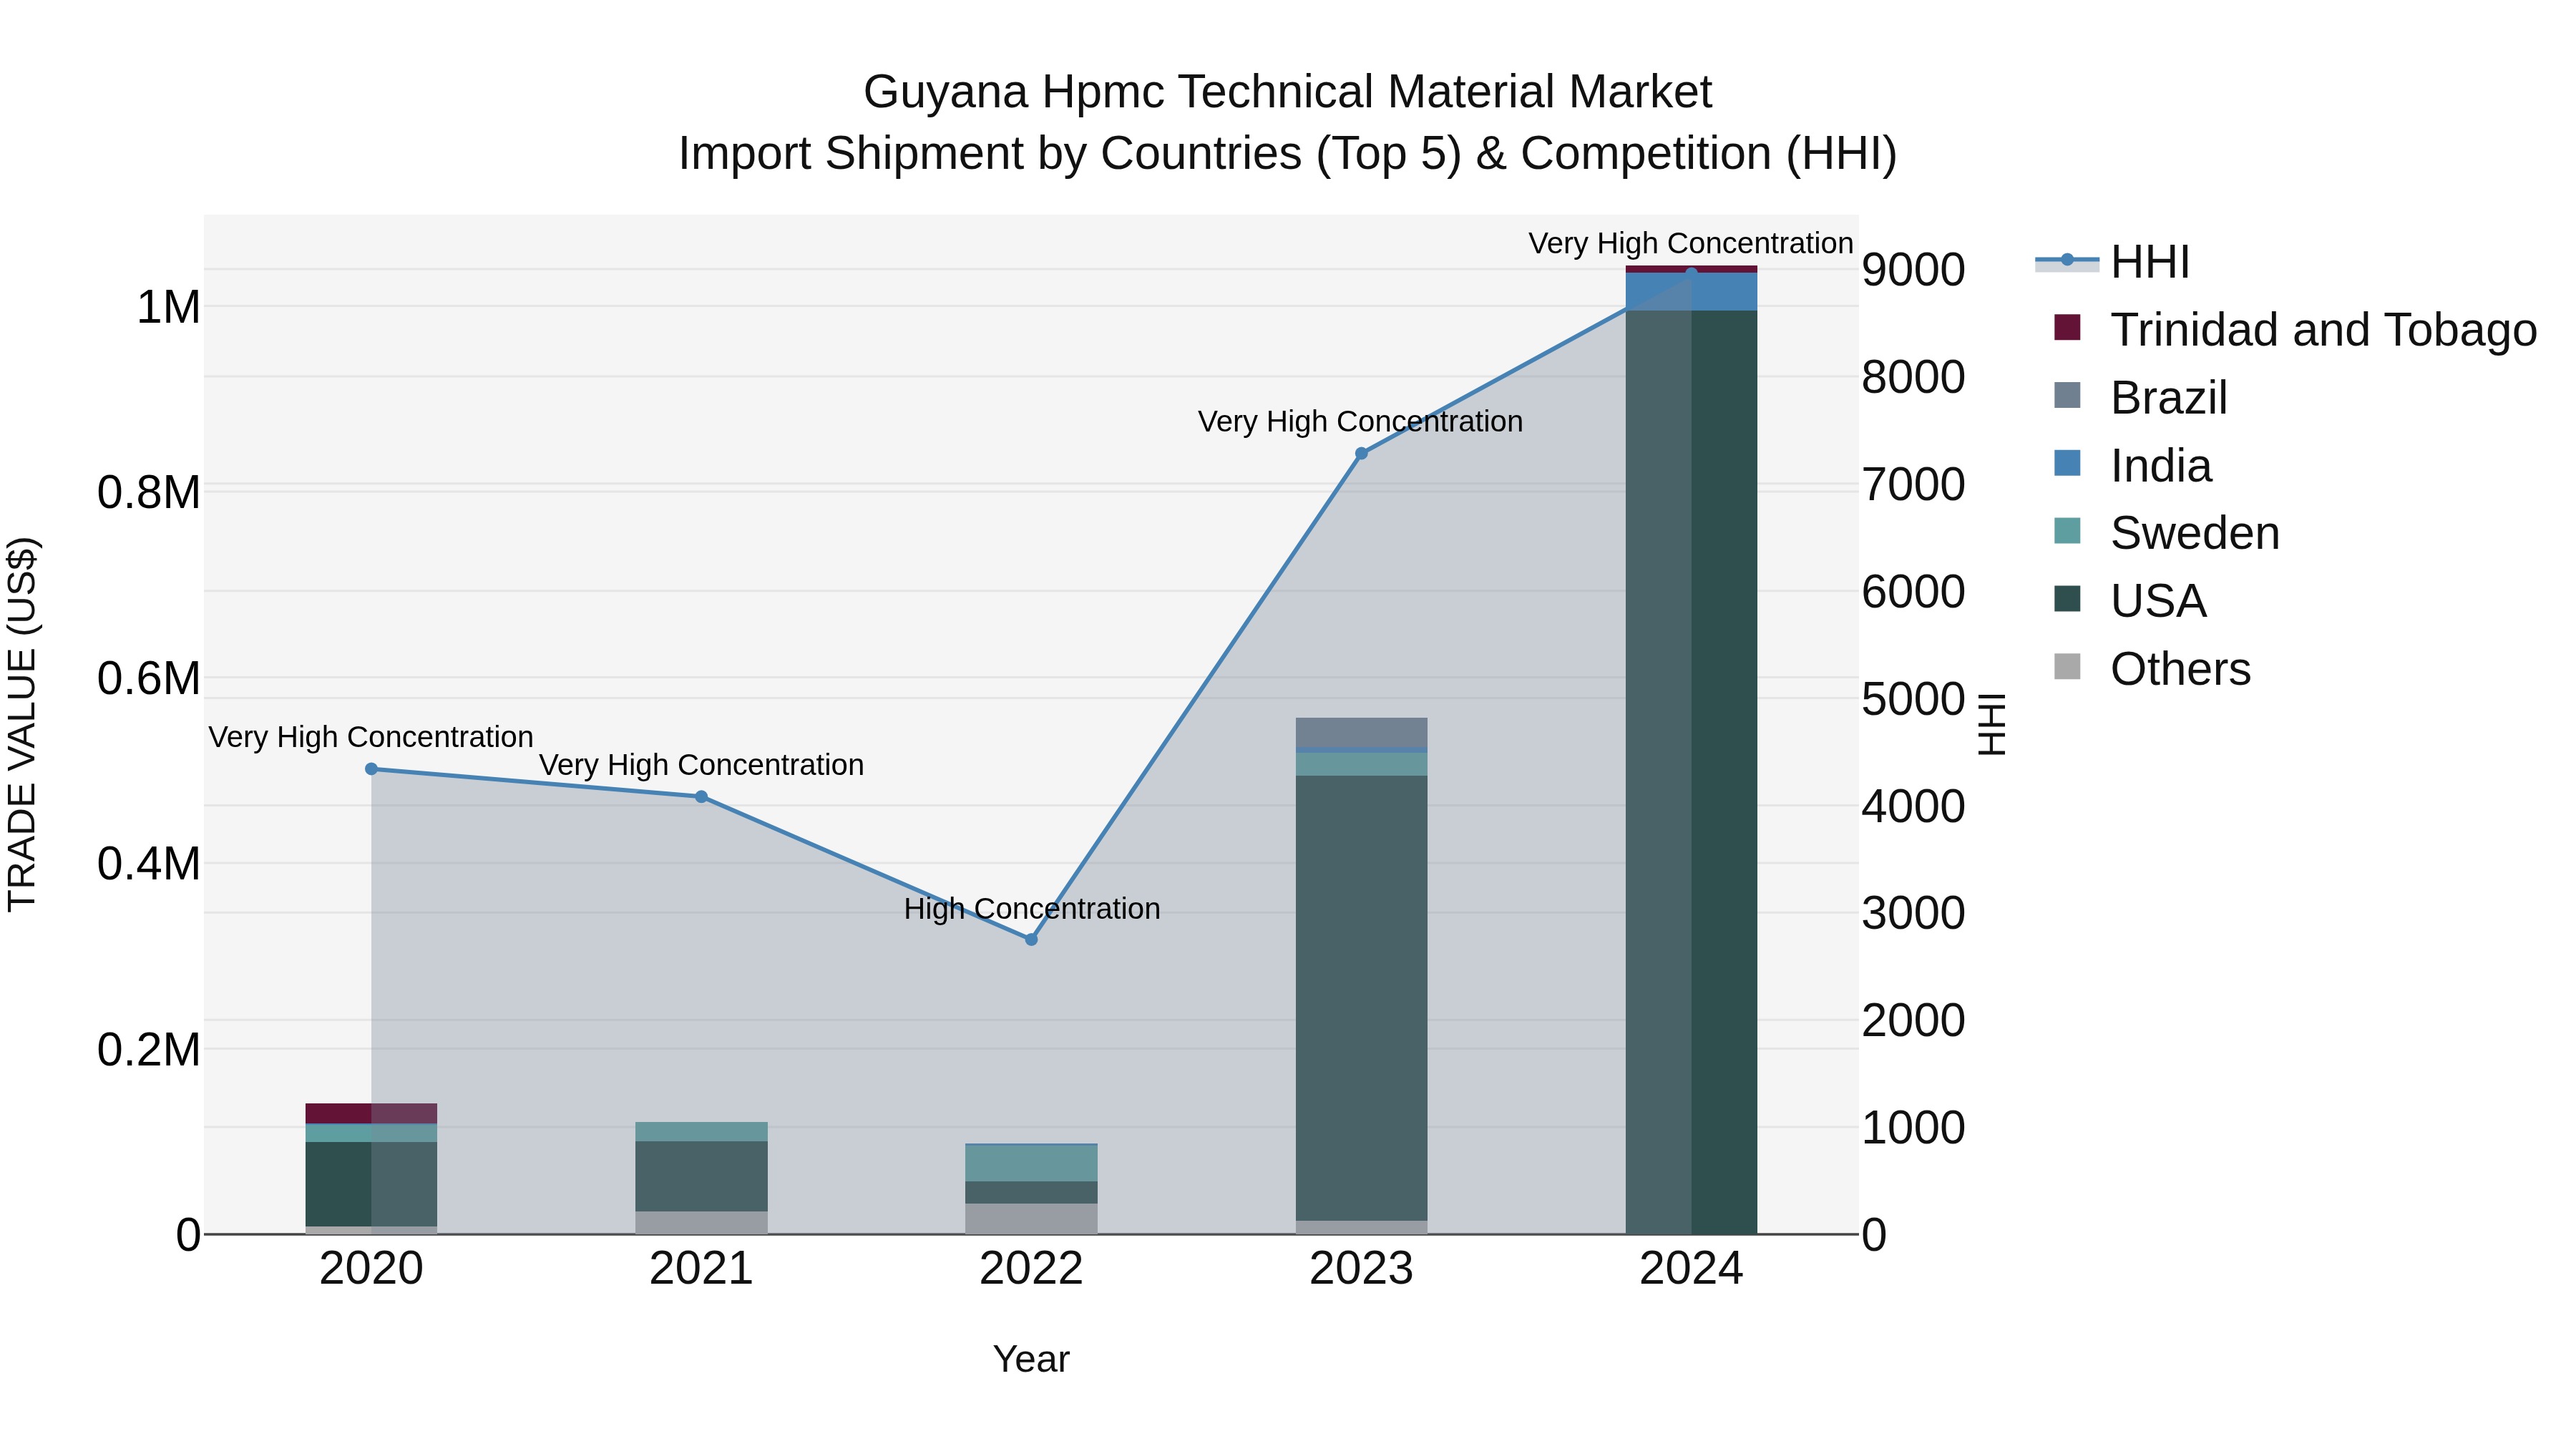2576x1449 pixels.
Task: Select the 2023 HHI data point
Action: 1361,454
